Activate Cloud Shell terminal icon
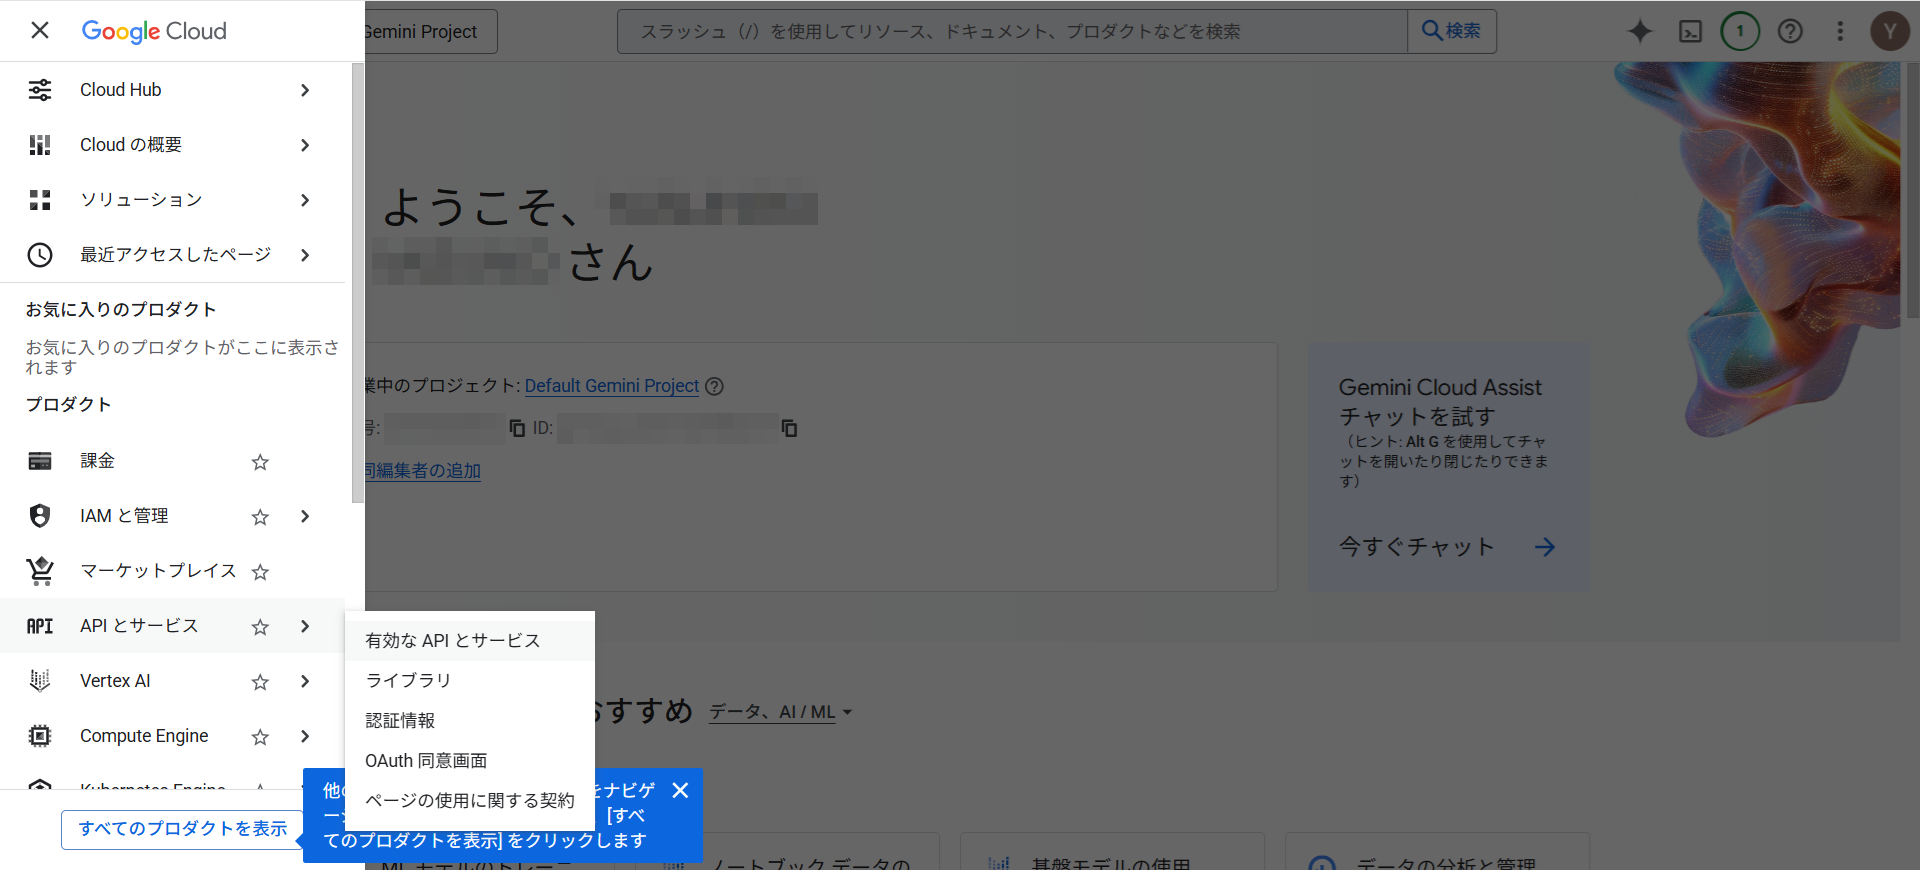 pyautogui.click(x=1690, y=32)
